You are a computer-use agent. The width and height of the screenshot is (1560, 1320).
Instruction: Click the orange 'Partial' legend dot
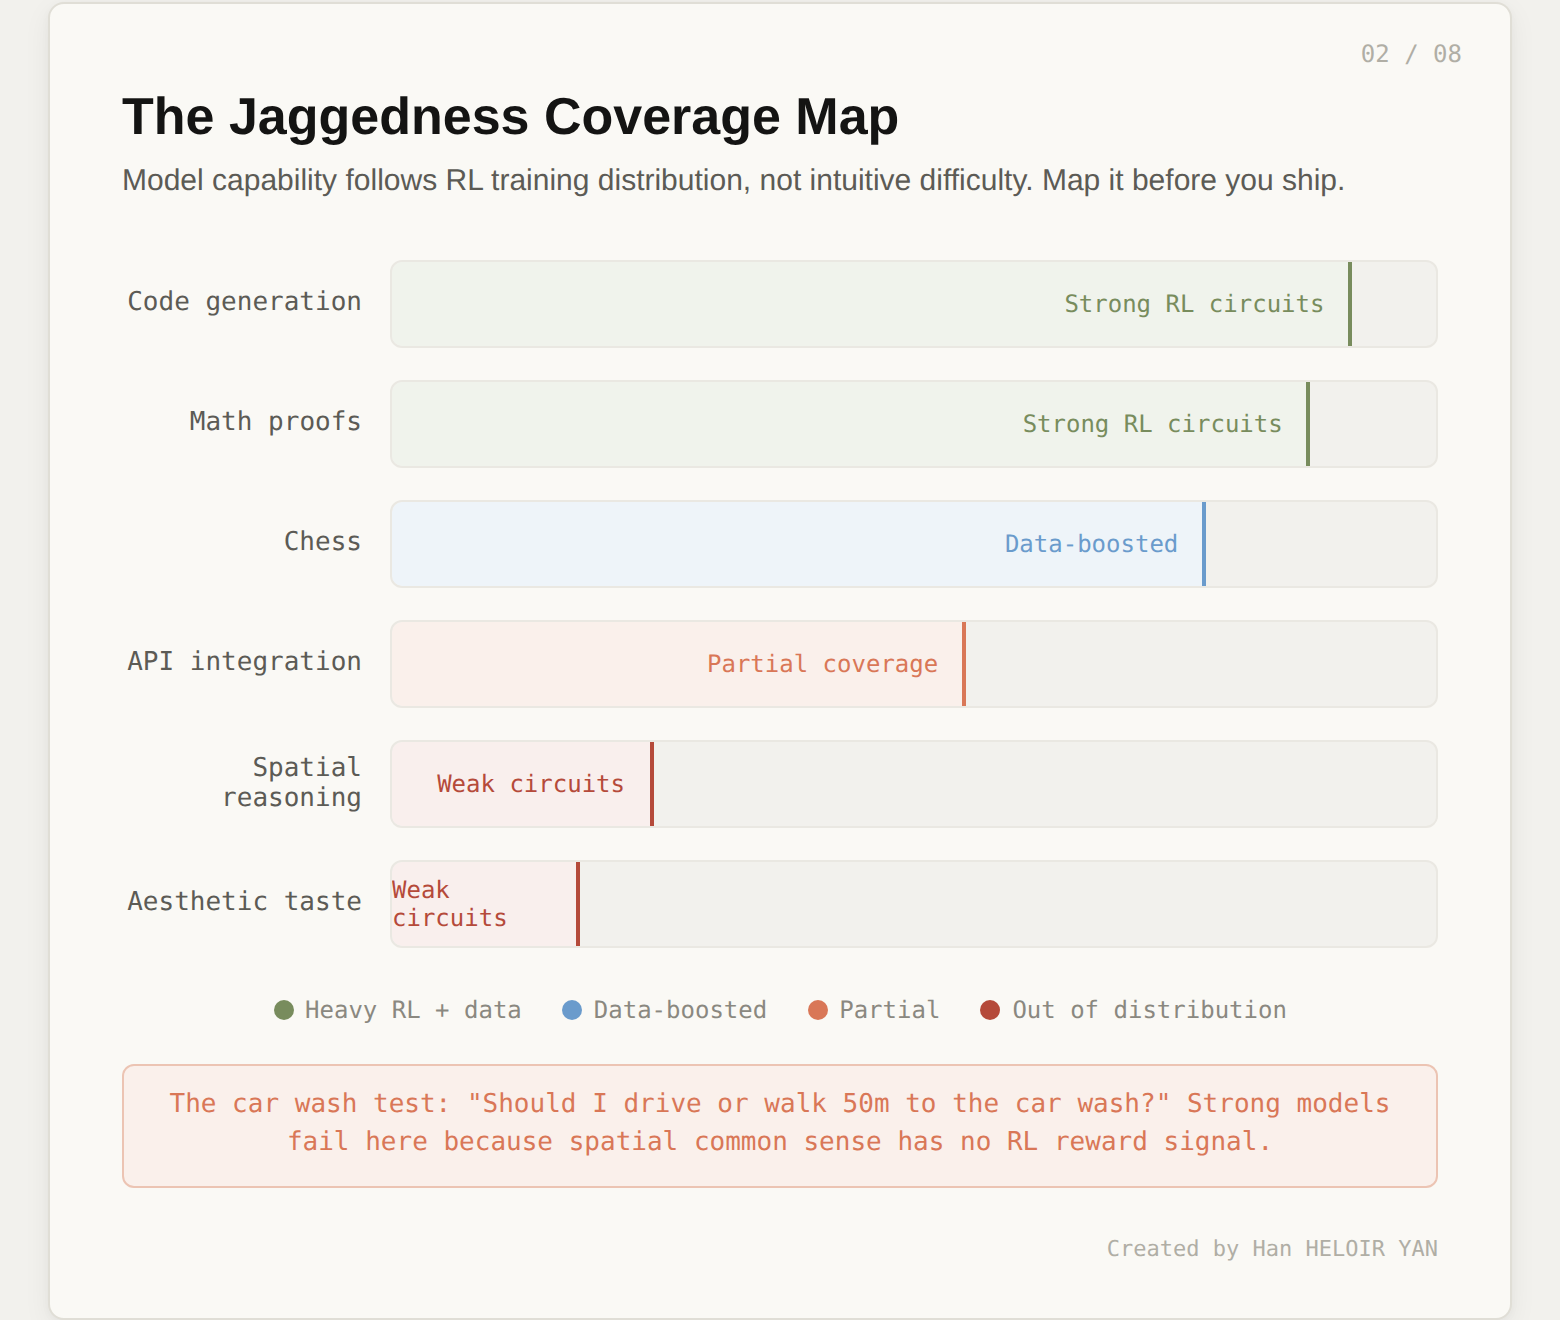point(818,1010)
